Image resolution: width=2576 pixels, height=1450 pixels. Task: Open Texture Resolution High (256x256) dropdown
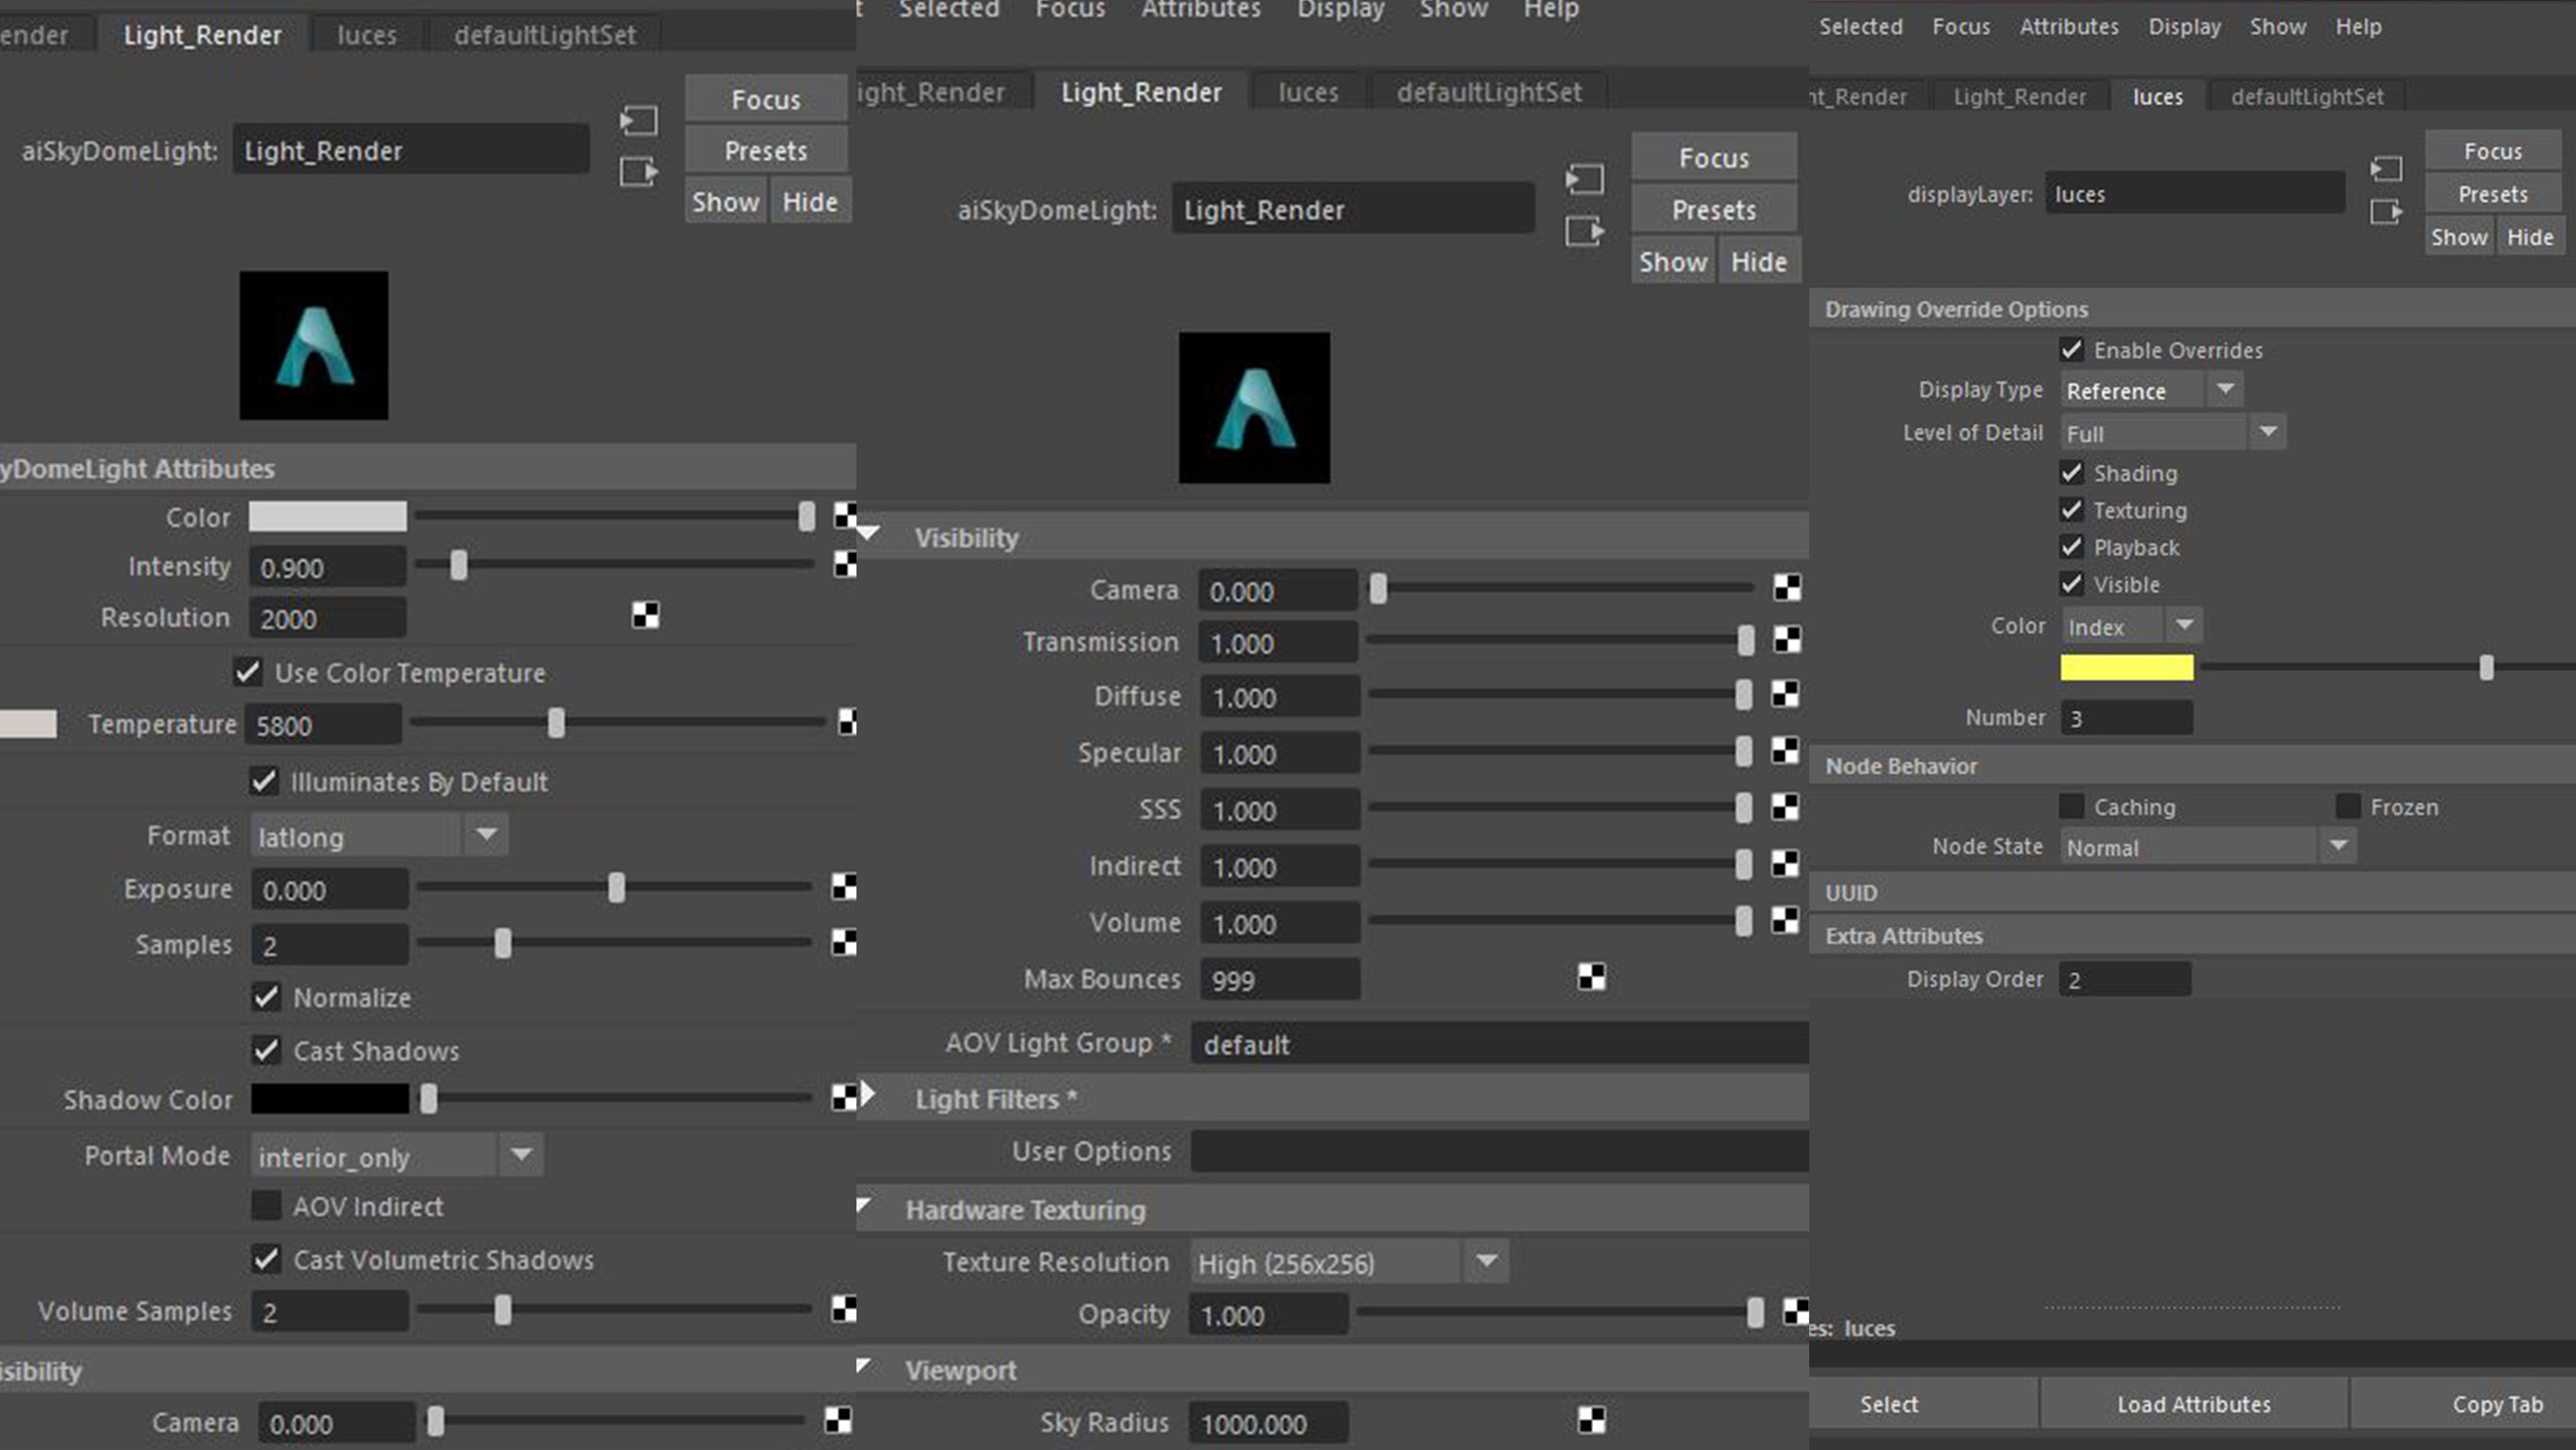[x=1349, y=1262]
